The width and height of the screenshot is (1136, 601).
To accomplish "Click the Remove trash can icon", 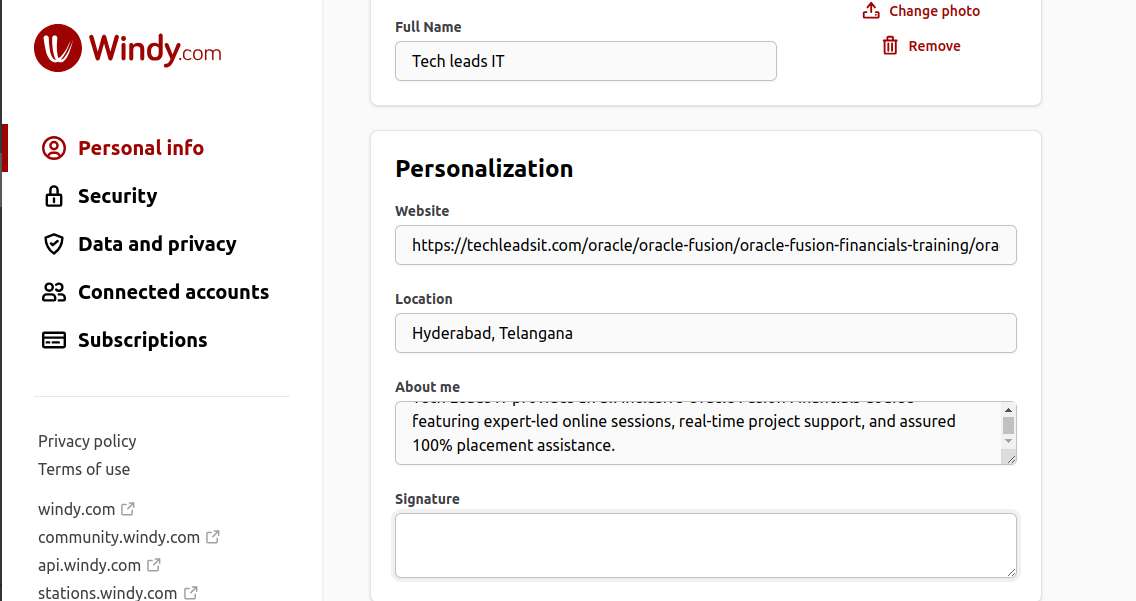I will tap(890, 46).
